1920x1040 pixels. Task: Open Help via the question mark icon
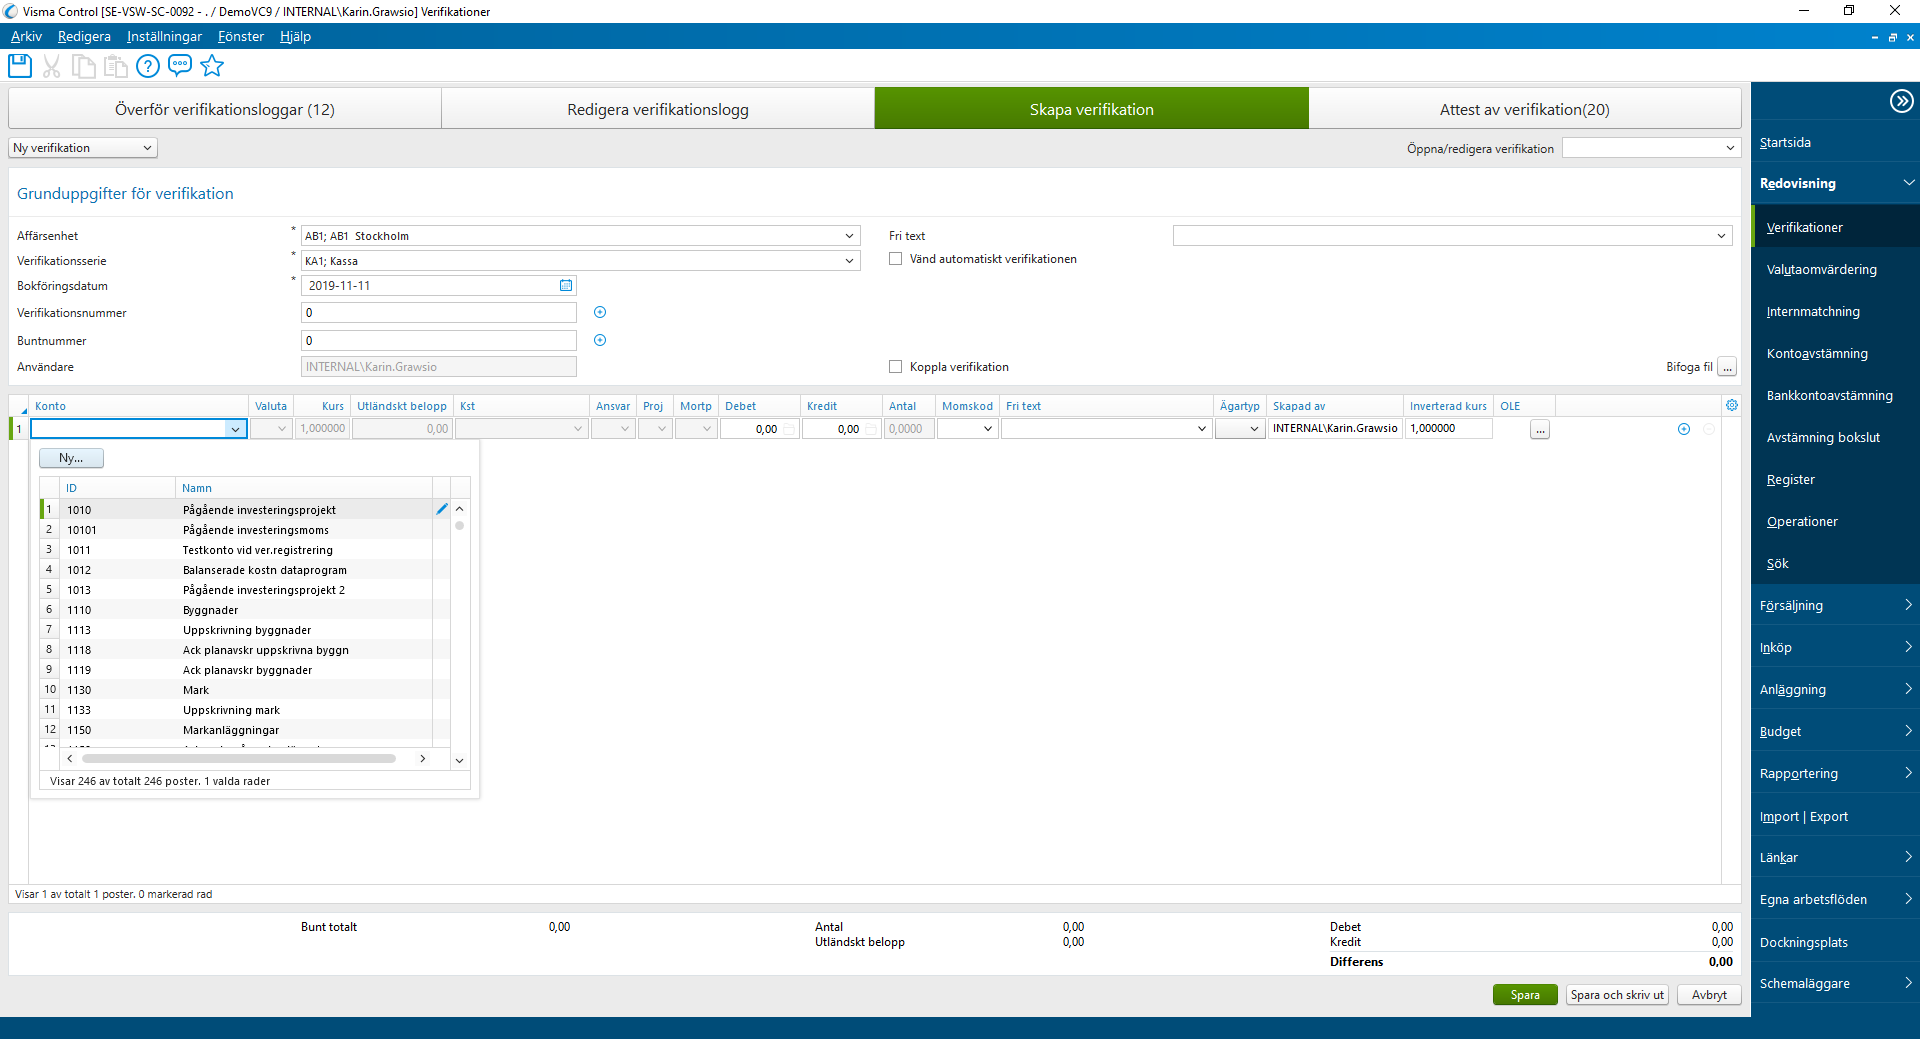coord(147,66)
